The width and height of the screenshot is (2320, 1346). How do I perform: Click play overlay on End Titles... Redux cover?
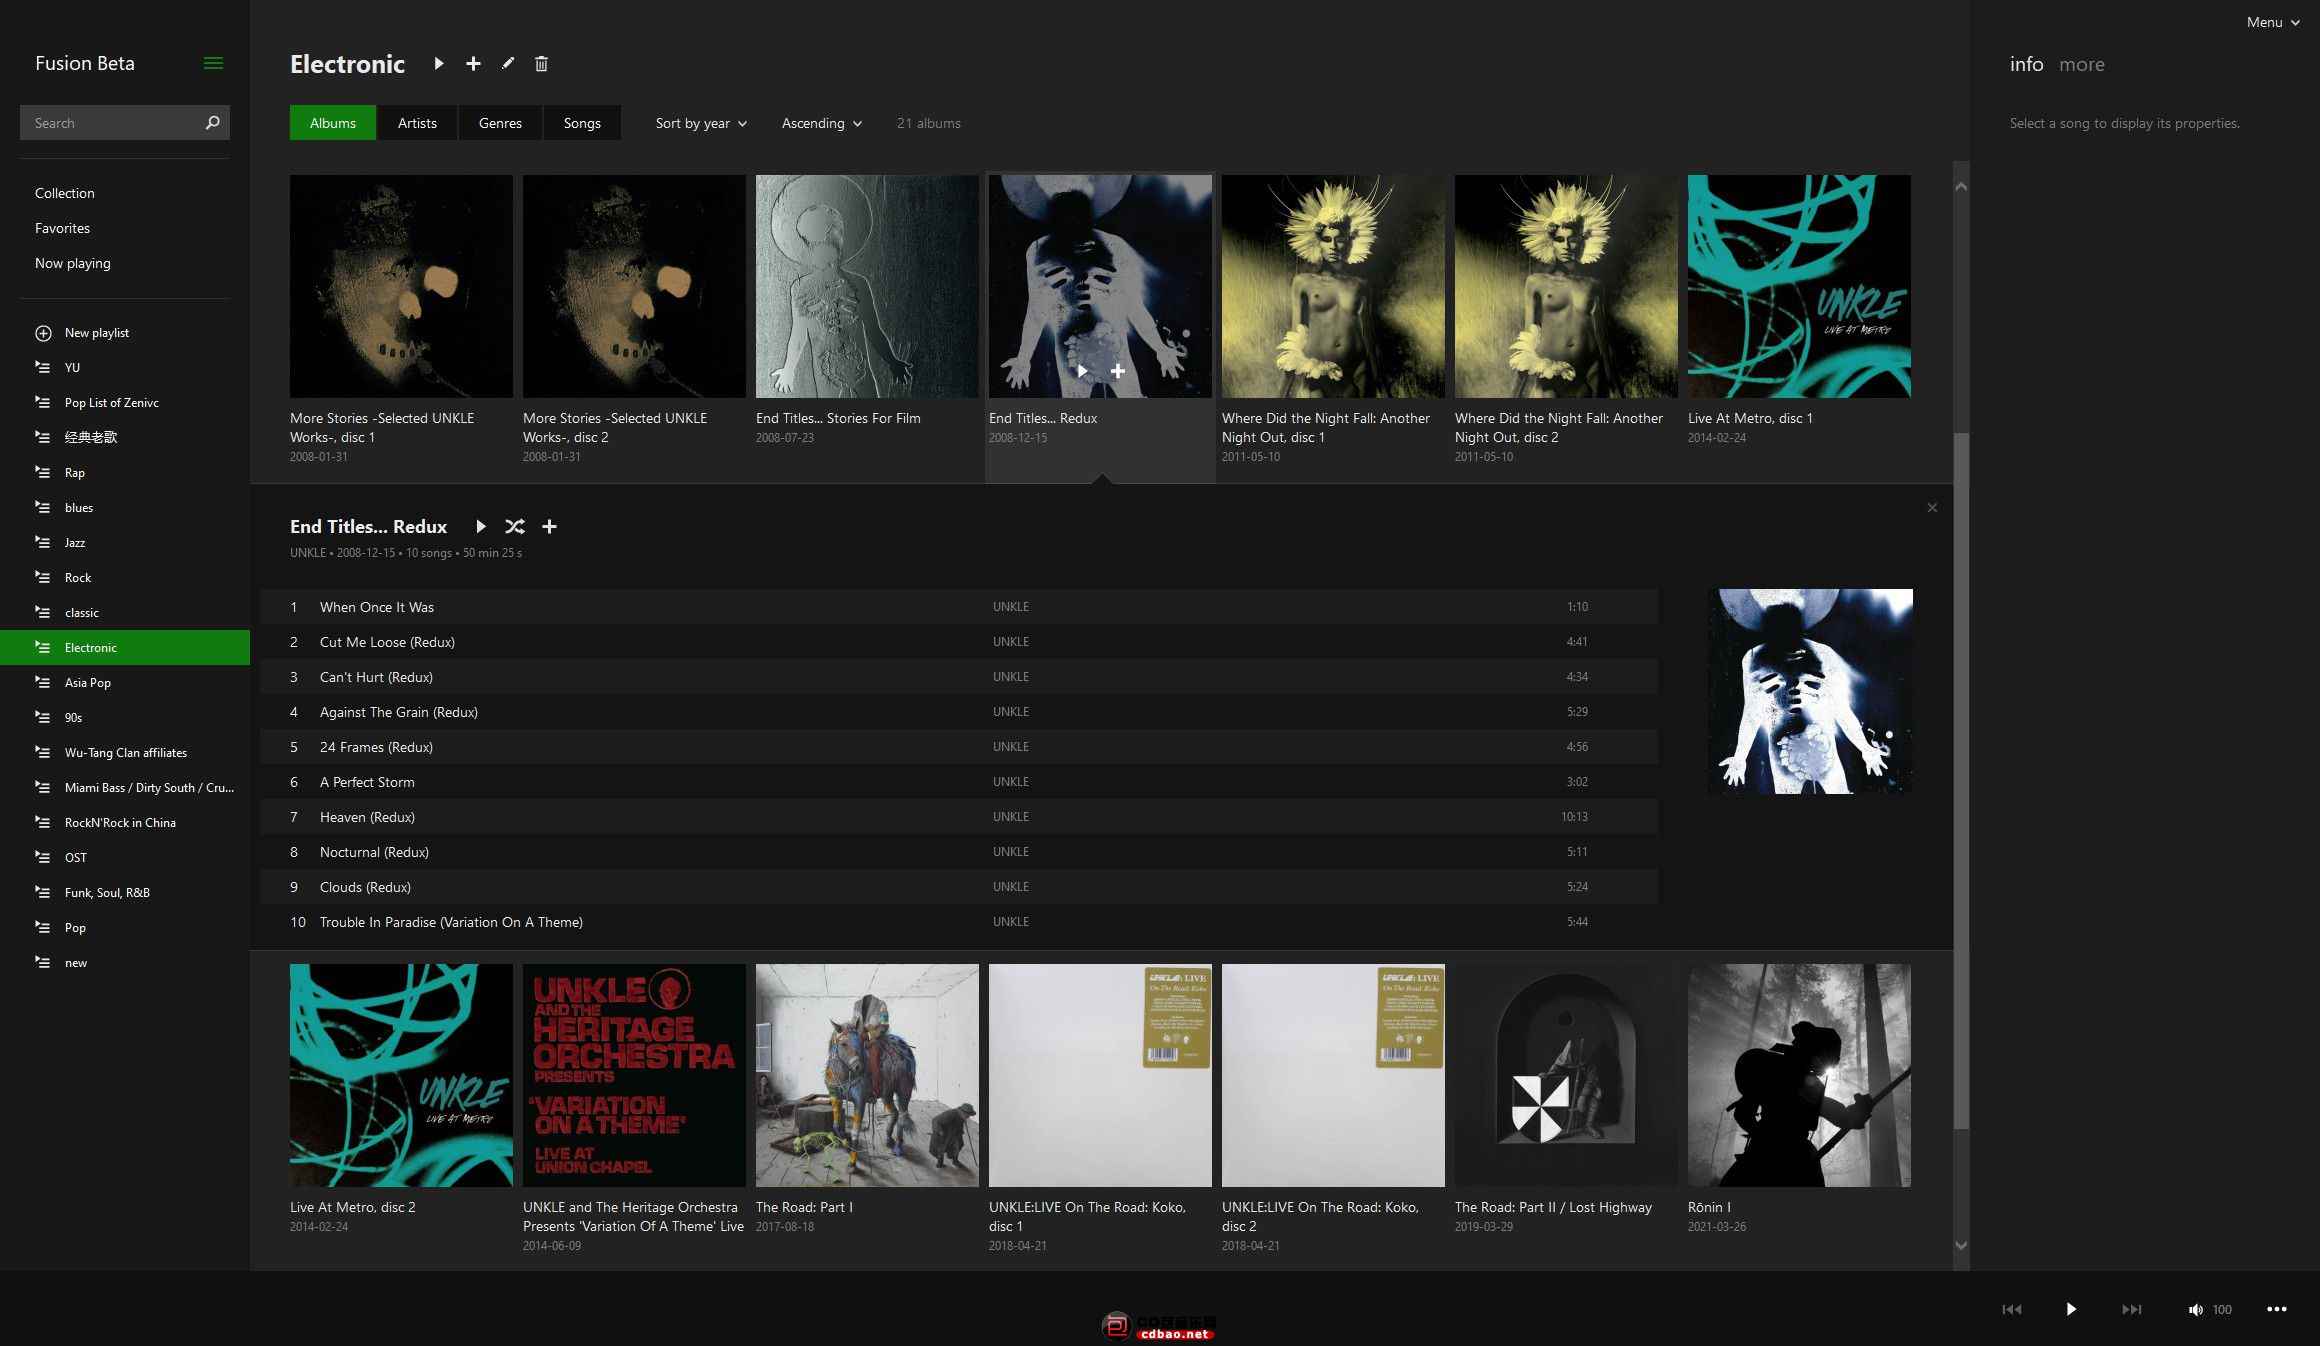click(x=1082, y=371)
